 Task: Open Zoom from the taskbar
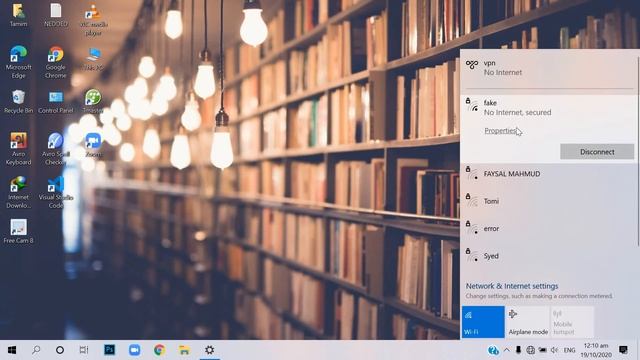point(134,350)
